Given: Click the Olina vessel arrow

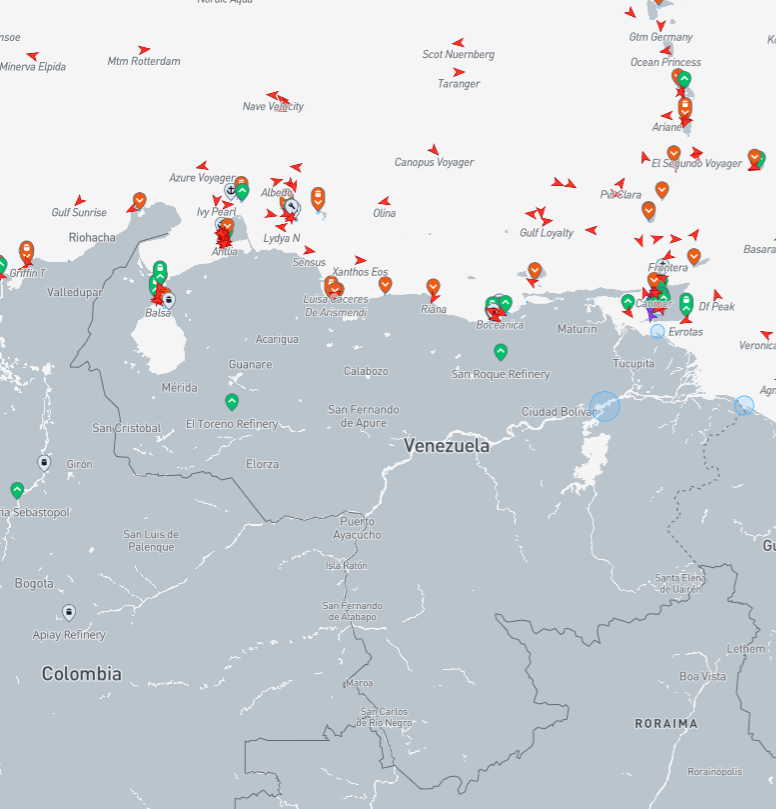Looking at the screenshot, I should tap(384, 201).
